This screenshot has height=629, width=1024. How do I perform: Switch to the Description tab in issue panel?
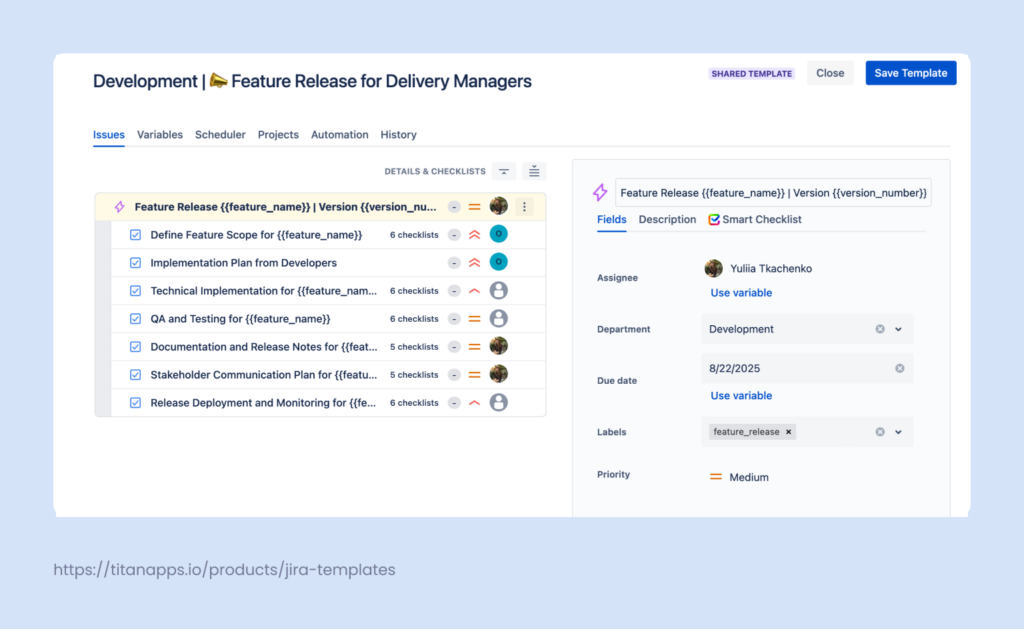667,219
